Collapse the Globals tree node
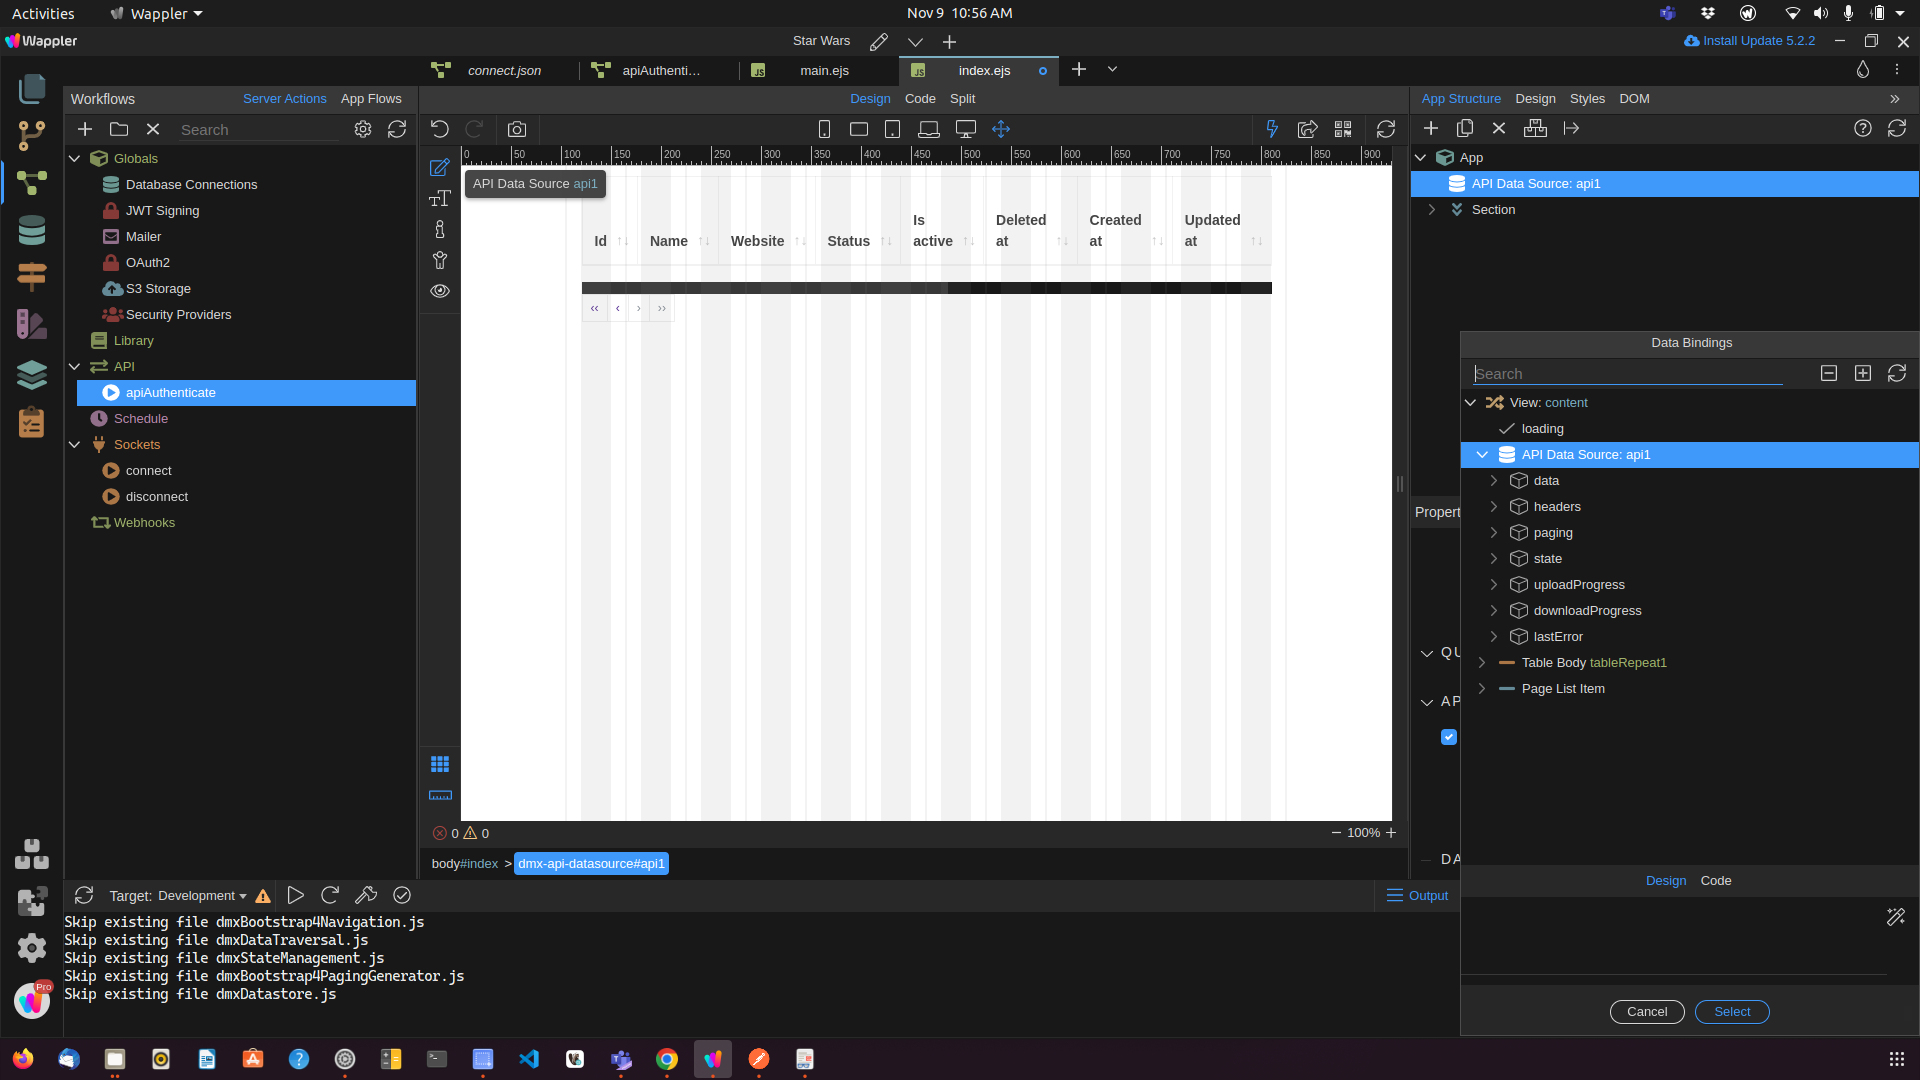The width and height of the screenshot is (1920, 1080). [75, 159]
